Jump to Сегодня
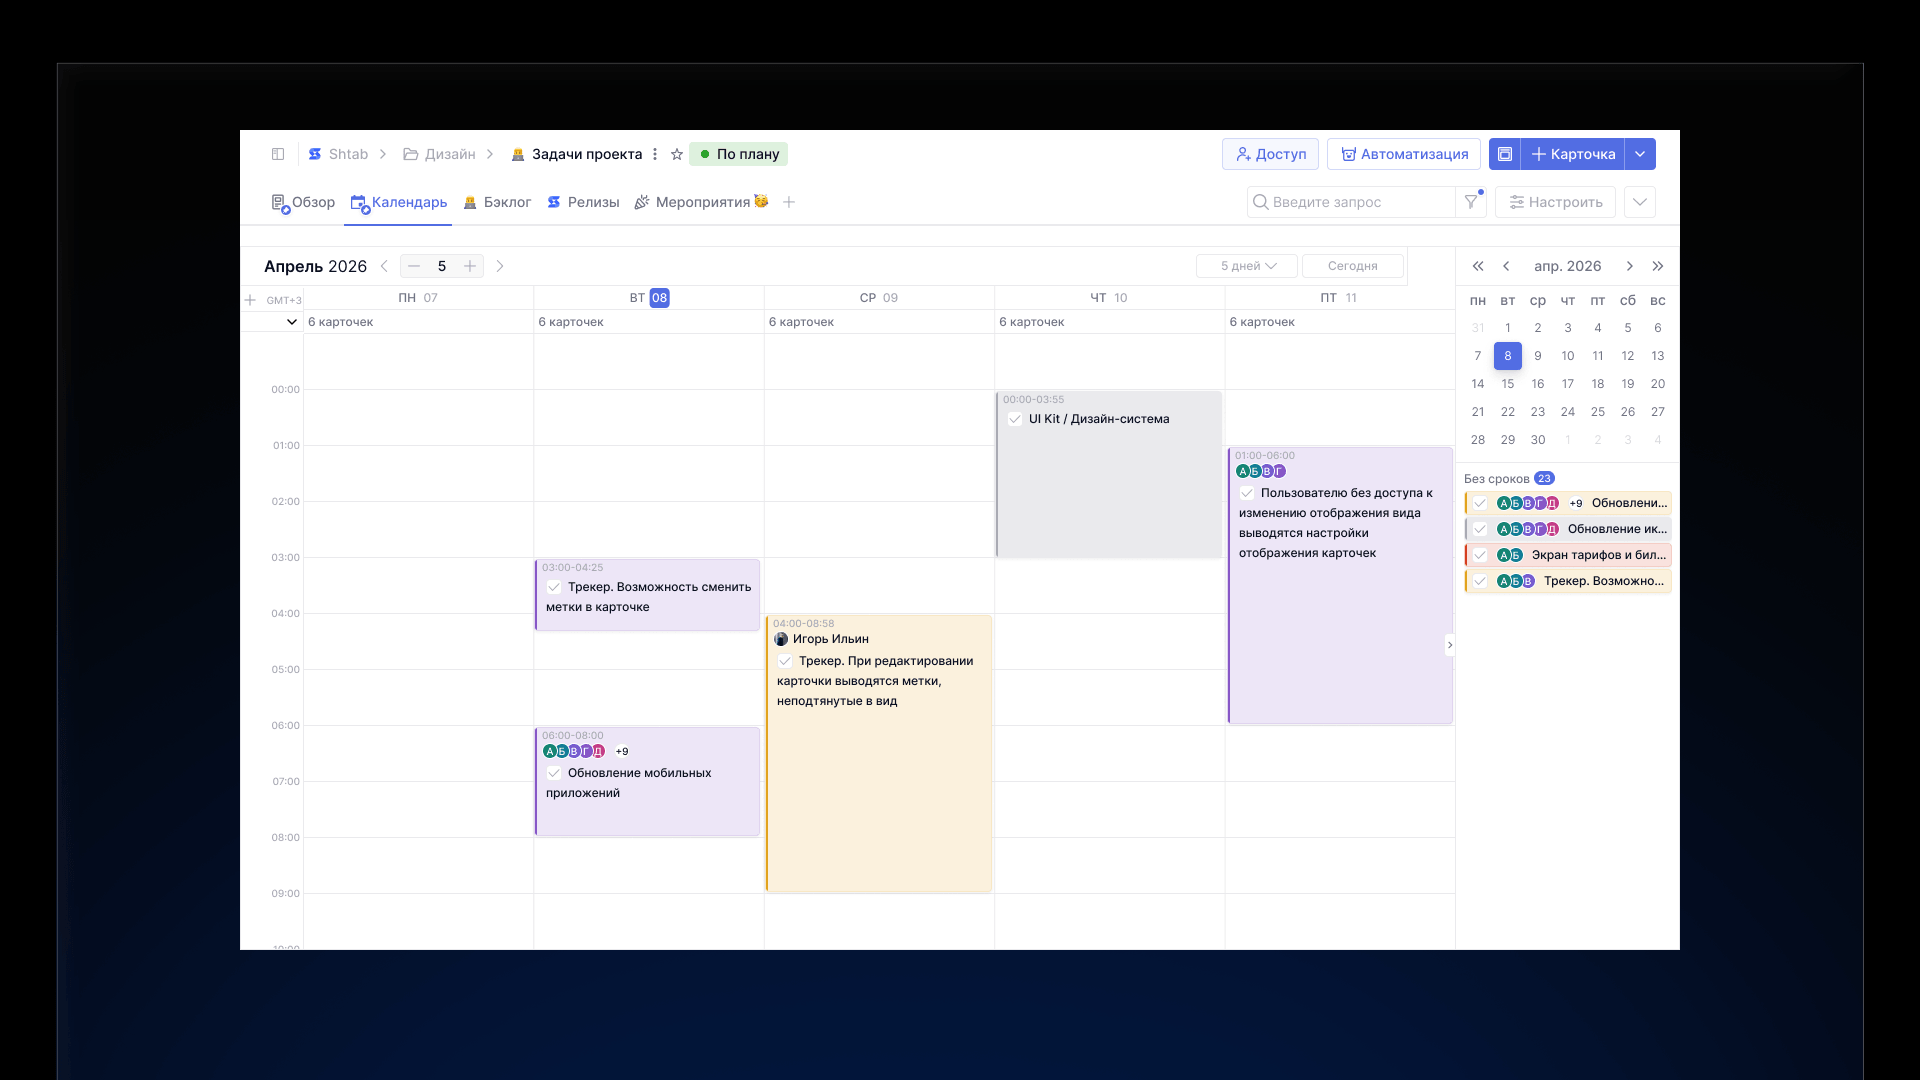This screenshot has width=1920, height=1080. pos(1353,266)
